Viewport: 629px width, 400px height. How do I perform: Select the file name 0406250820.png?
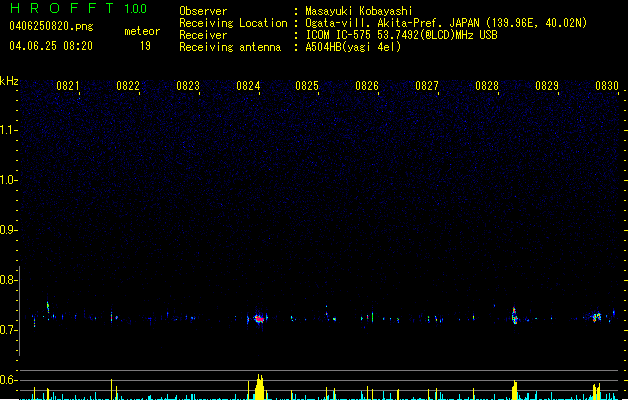click(51, 26)
